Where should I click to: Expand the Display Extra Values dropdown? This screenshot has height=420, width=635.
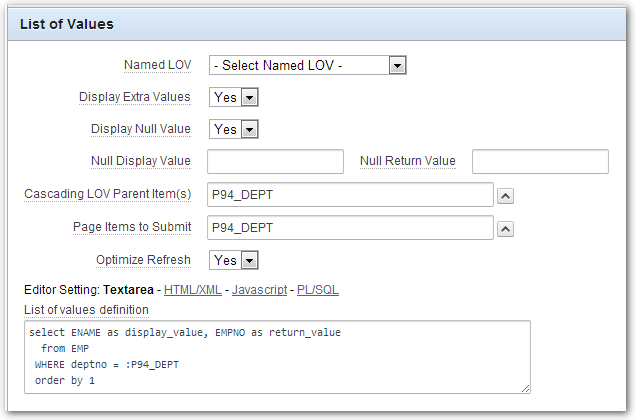tap(234, 97)
